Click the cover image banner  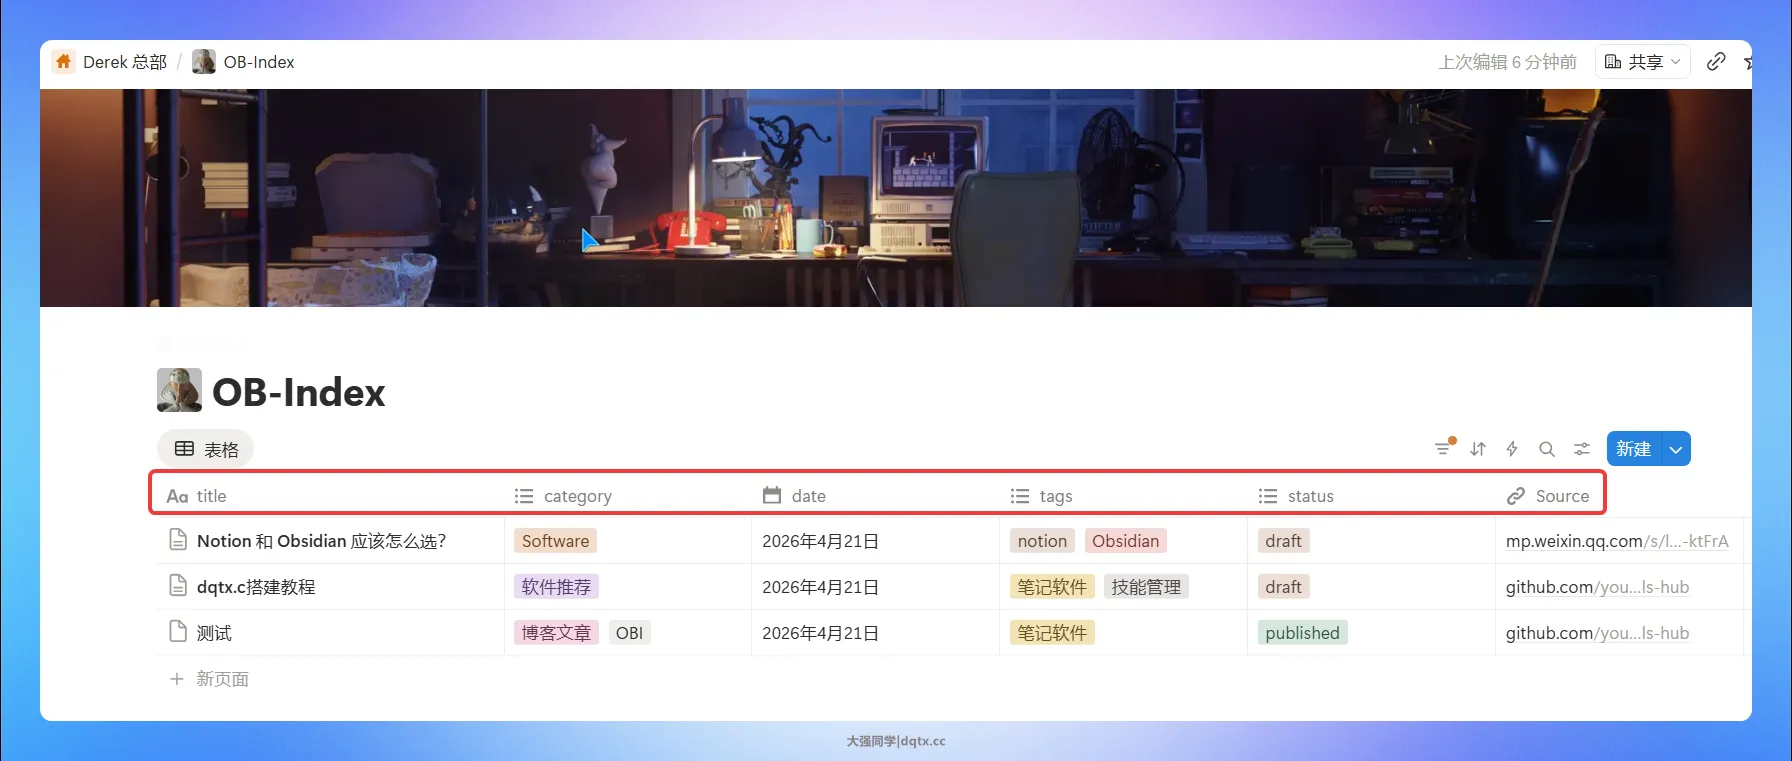pyautogui.click(x=895, y=198)
